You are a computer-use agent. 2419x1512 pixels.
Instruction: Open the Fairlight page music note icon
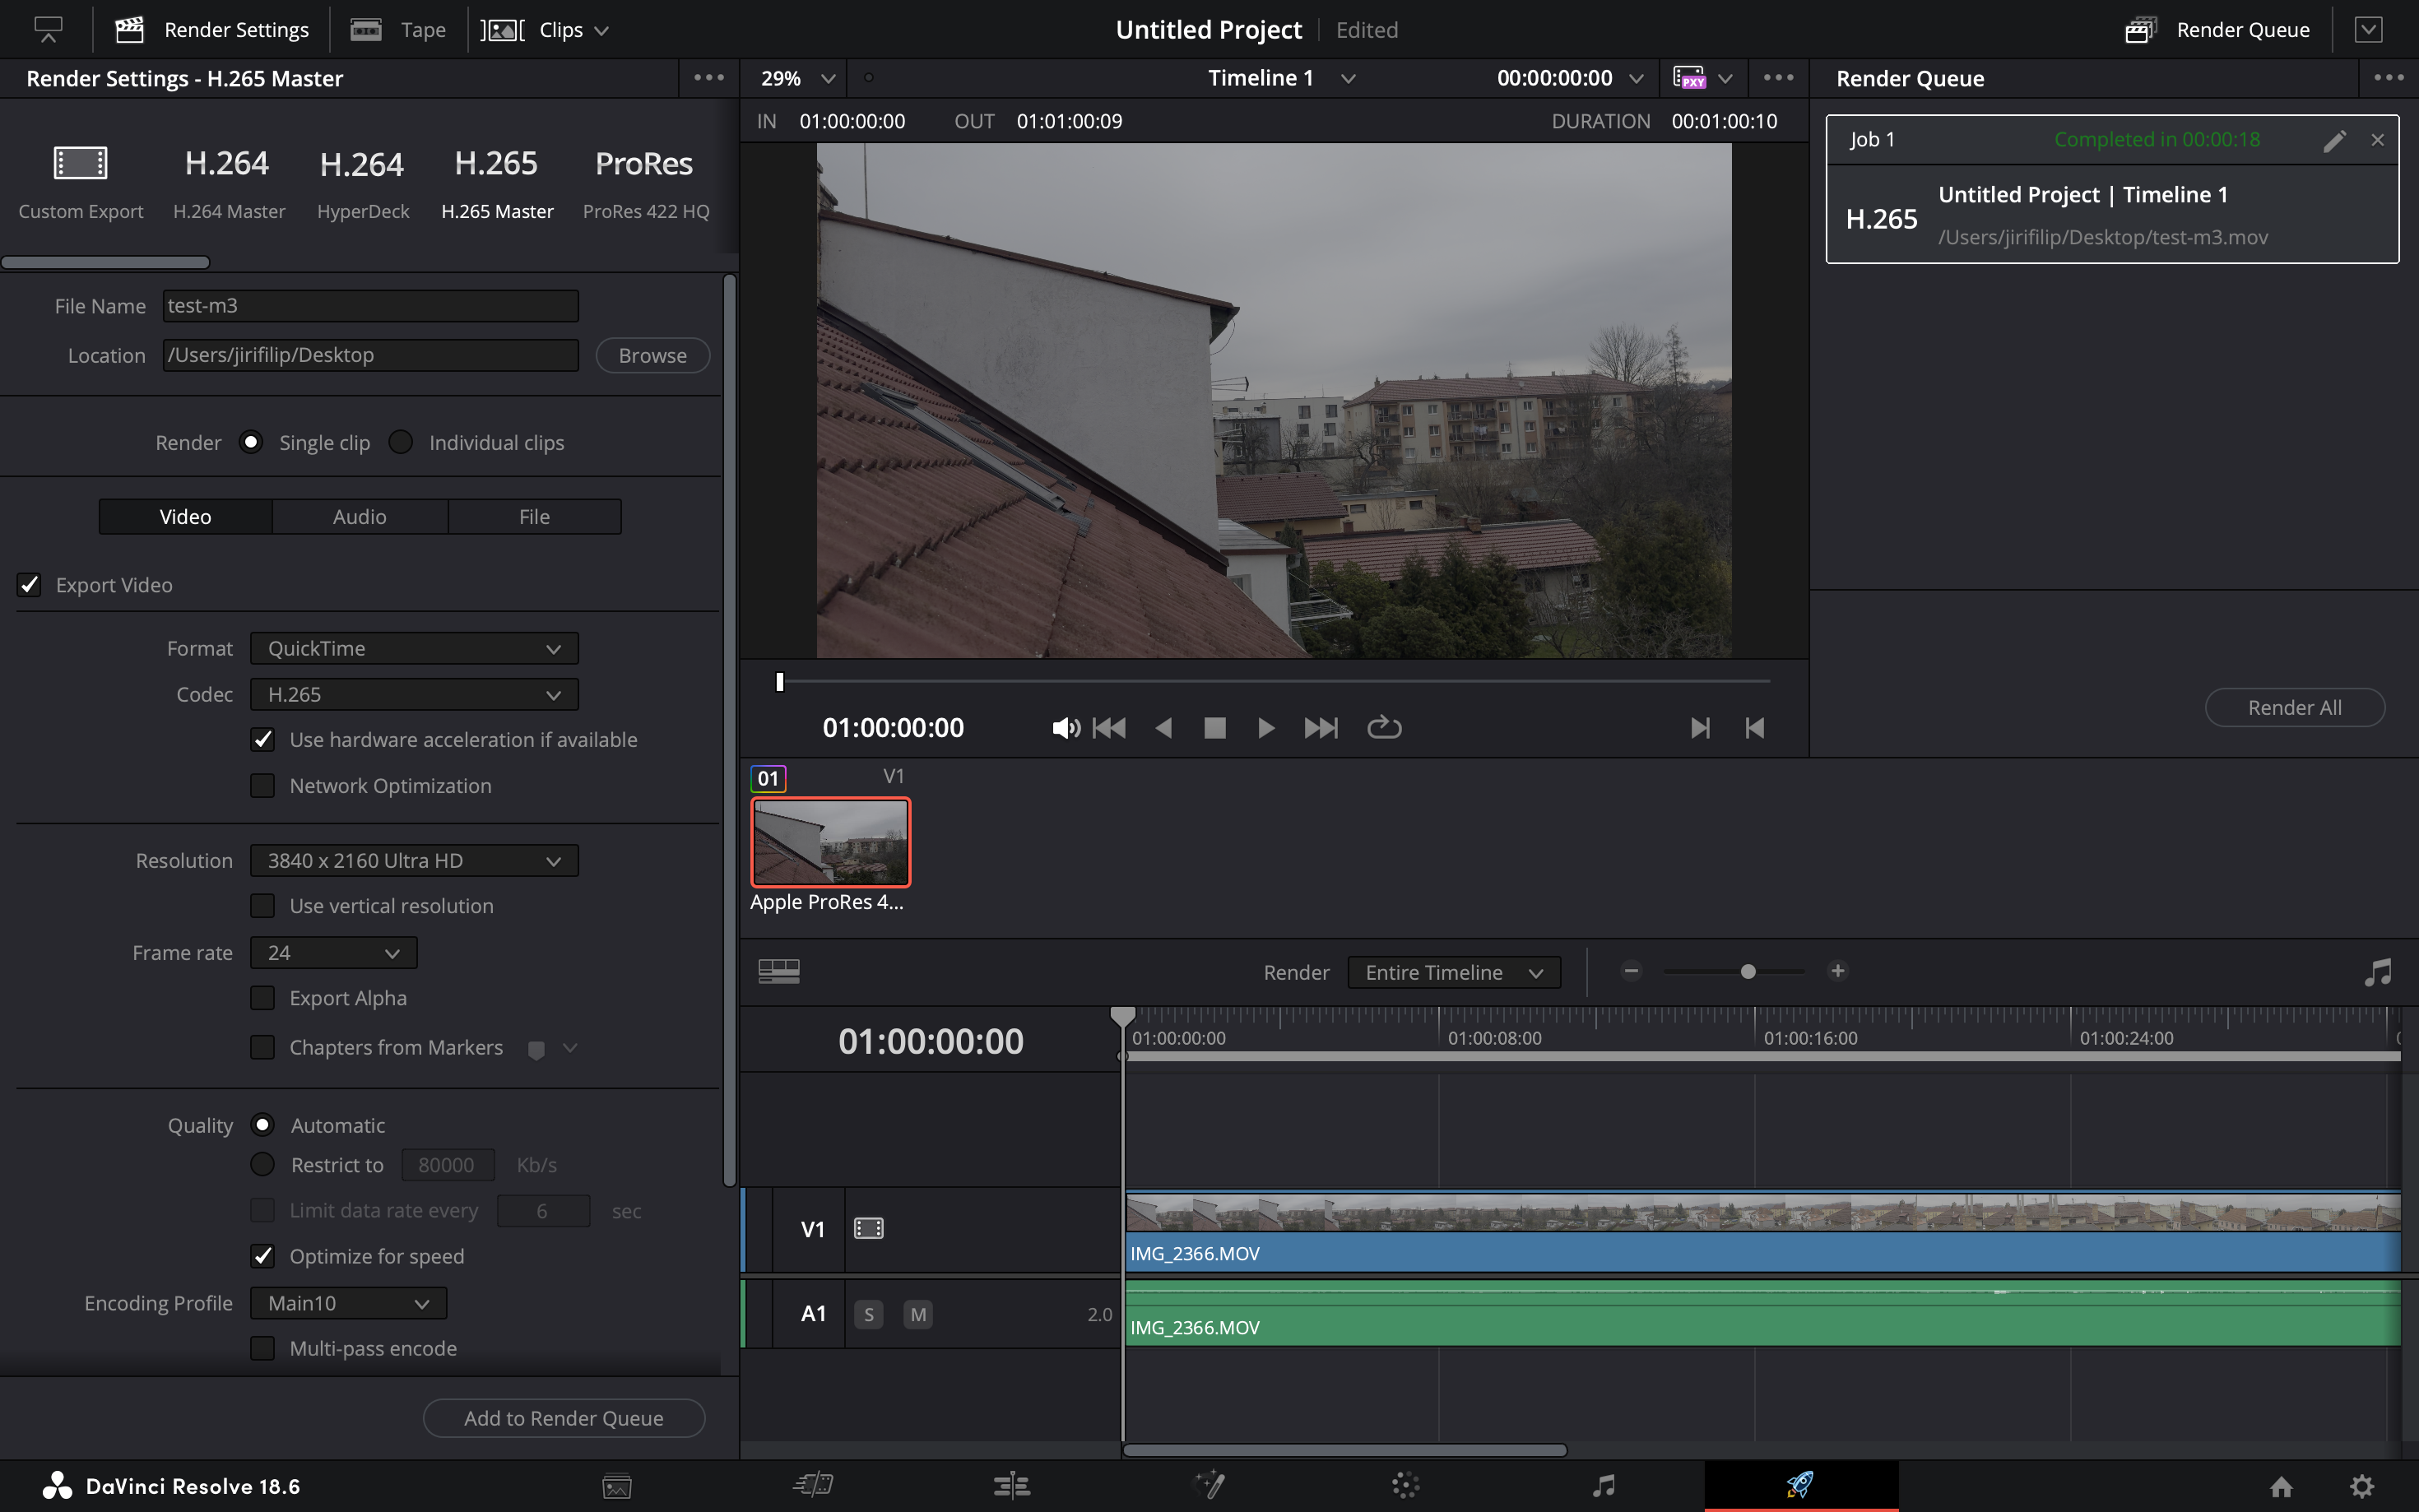coord(1603,1485)
